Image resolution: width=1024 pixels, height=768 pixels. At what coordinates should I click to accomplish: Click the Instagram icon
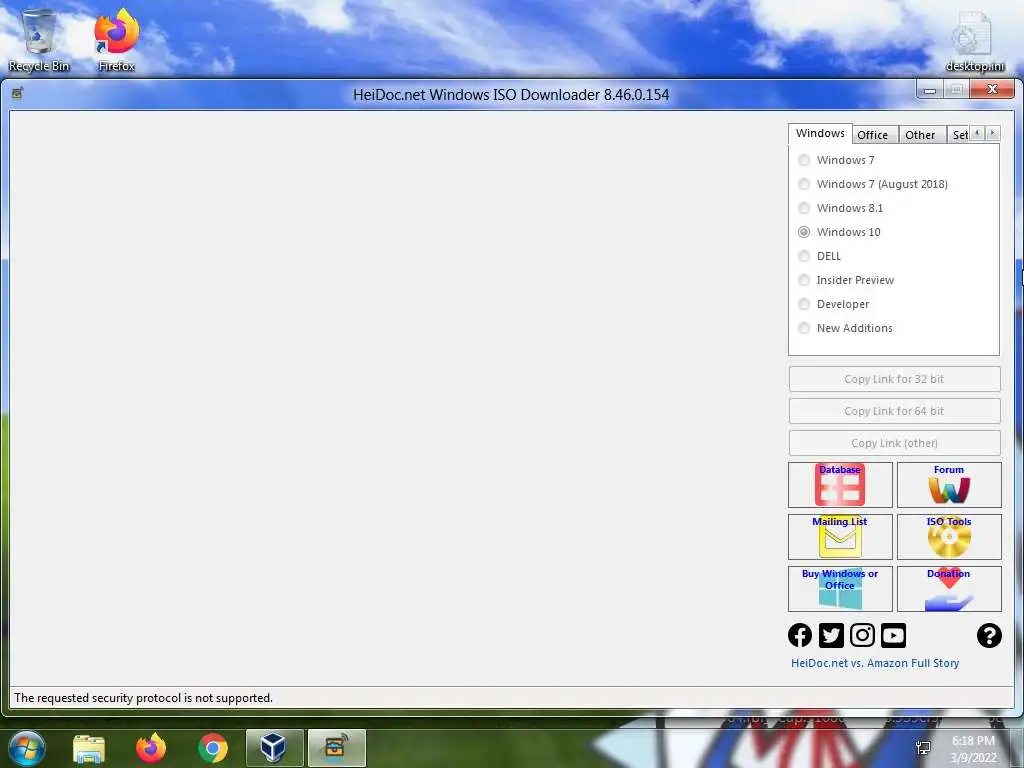[863, 635]
